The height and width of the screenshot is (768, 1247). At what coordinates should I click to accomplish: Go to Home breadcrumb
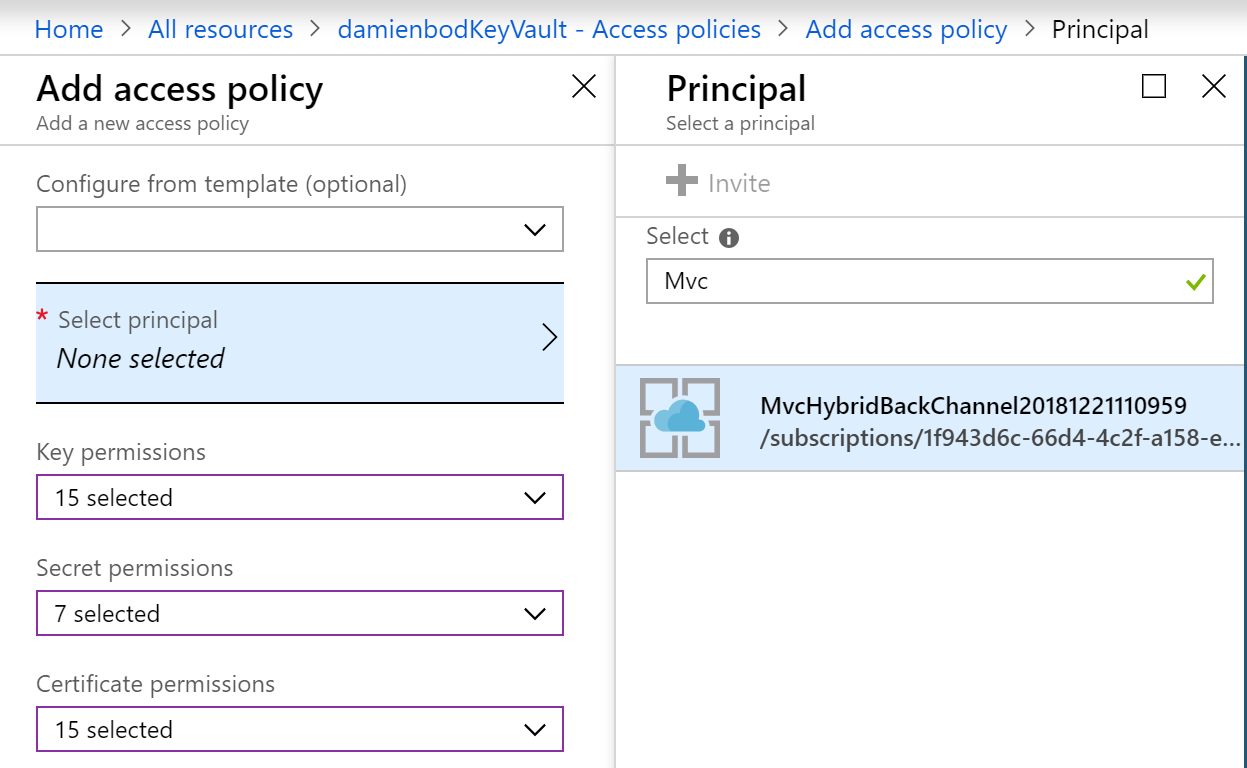[x=69, y=30]
